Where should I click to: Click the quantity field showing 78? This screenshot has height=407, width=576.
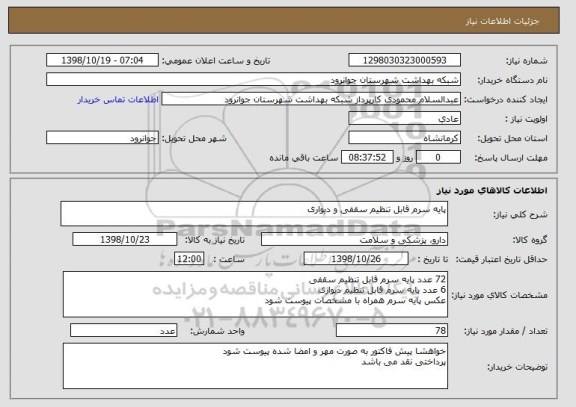(392, 331)
